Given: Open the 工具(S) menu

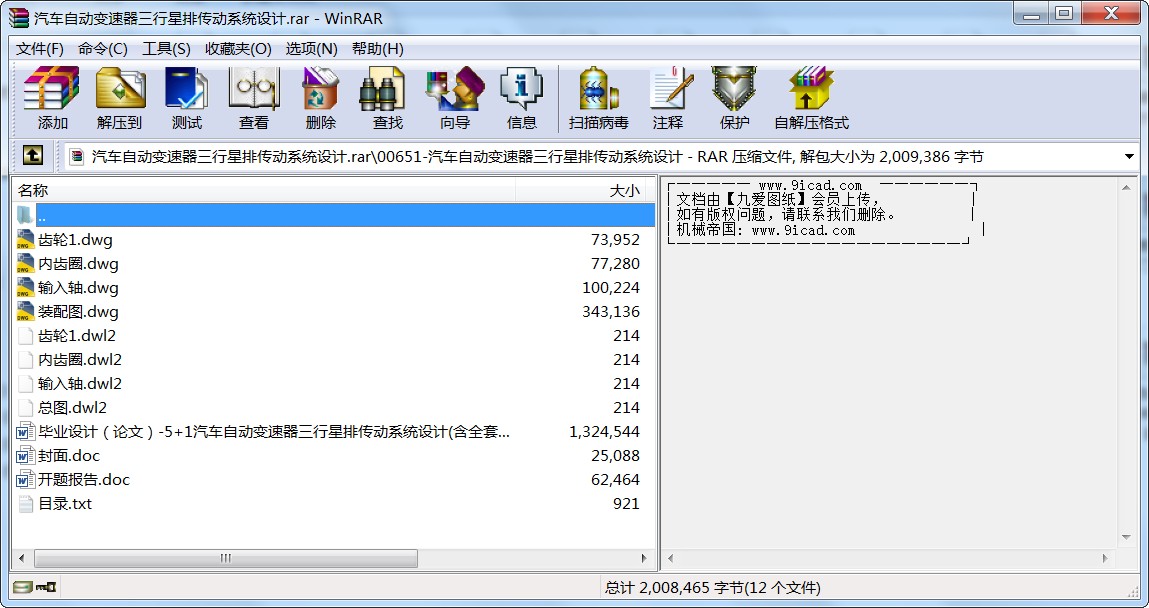Looking at the screenshot, I should coord(166,48).
